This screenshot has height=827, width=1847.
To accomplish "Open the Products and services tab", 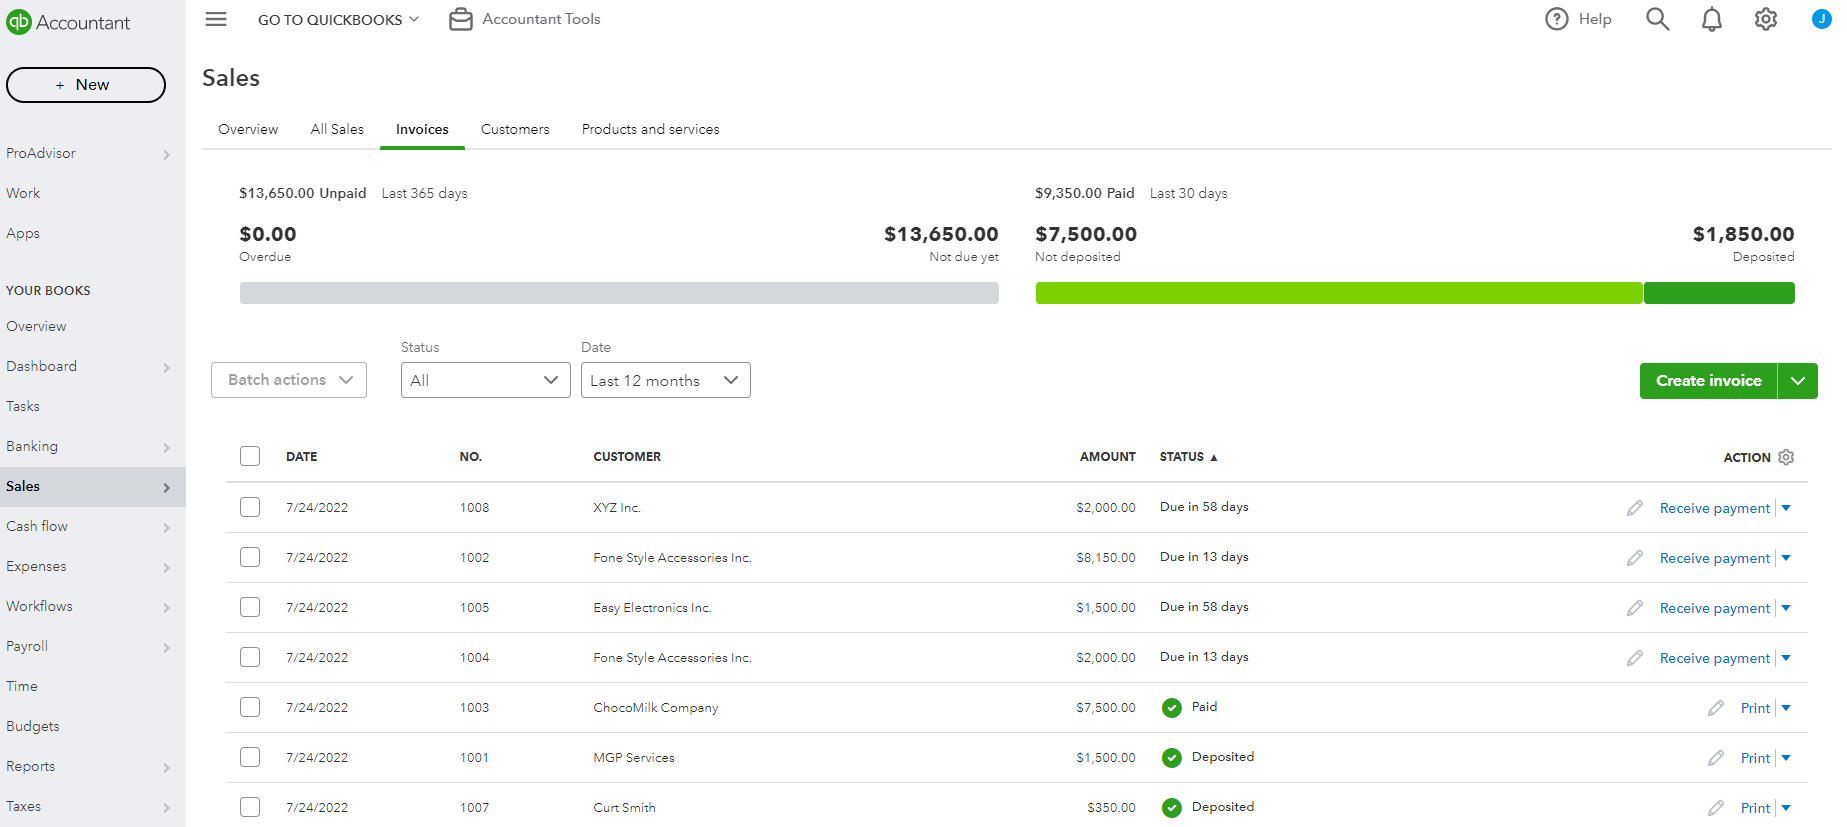I will click(650, 129).
